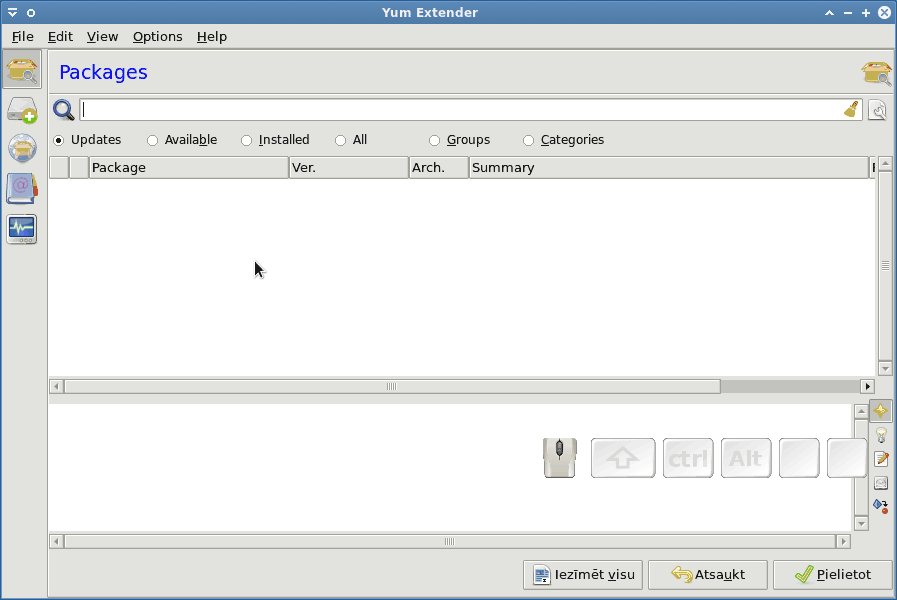Select the Groups filter
Image resolution: width=897 pixels, height=600 pixels.
(x=459, y=140)
